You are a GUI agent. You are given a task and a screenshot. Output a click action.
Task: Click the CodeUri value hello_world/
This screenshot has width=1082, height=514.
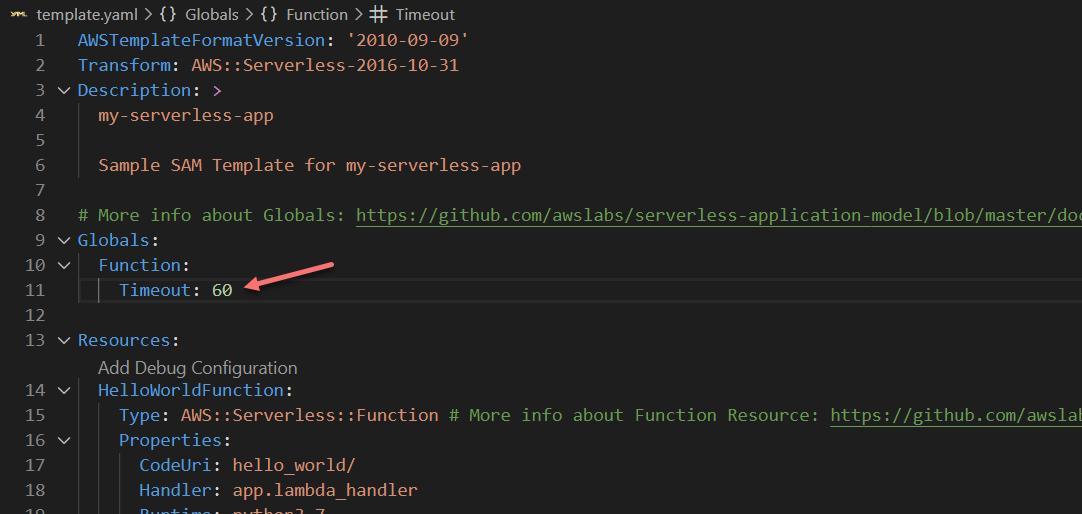(x=293, y=465)
